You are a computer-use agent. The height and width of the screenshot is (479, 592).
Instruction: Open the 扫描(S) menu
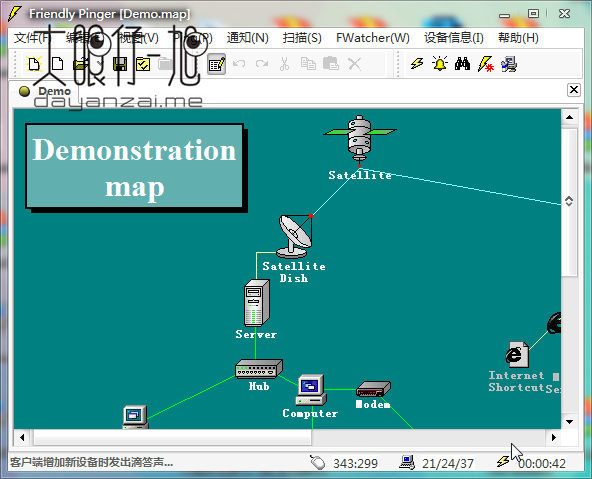(x=302, y=38)
